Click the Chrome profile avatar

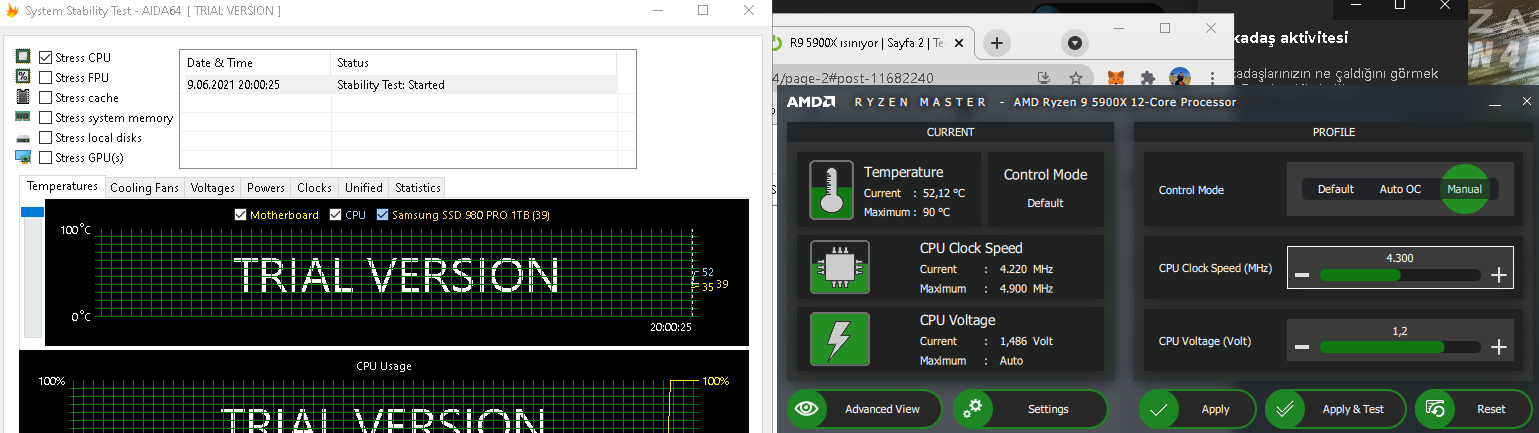pos(1180,77)
